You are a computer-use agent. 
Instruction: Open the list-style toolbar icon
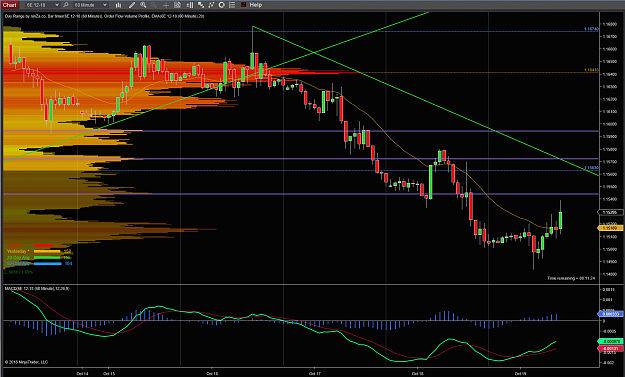(x=232, y=5)
